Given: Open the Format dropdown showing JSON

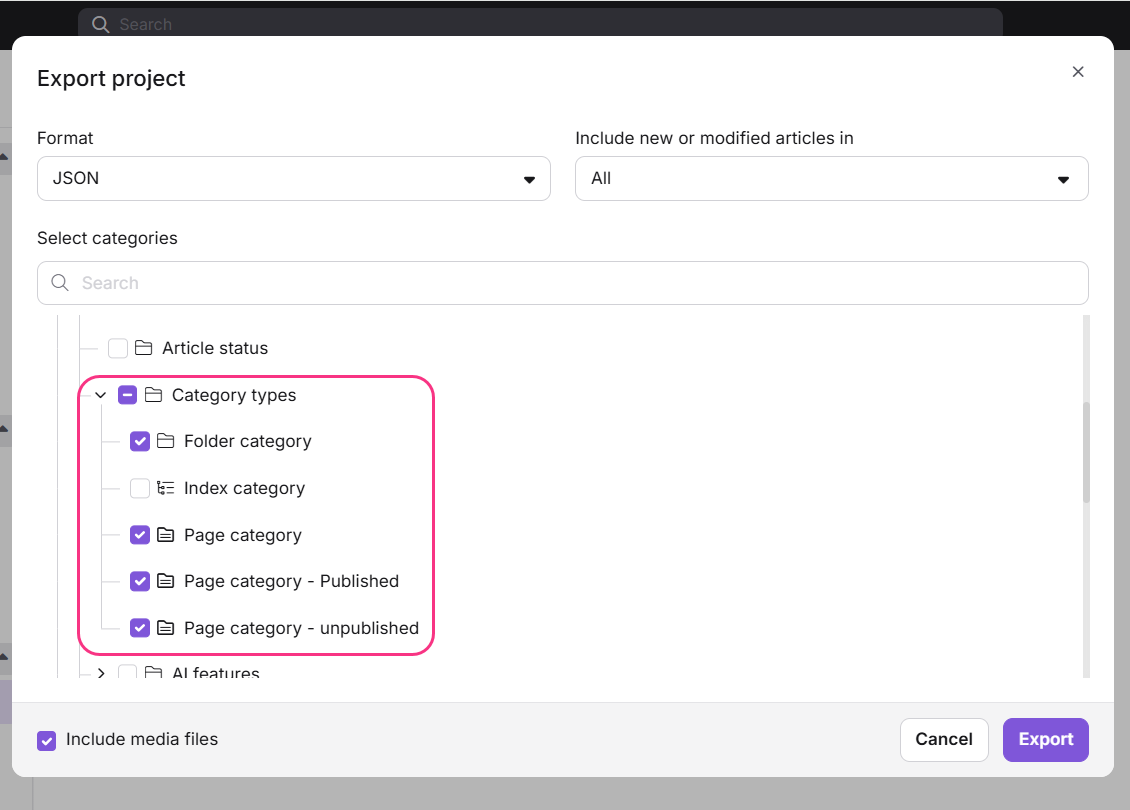Looking at the screenshot, I should coord(293,178).
